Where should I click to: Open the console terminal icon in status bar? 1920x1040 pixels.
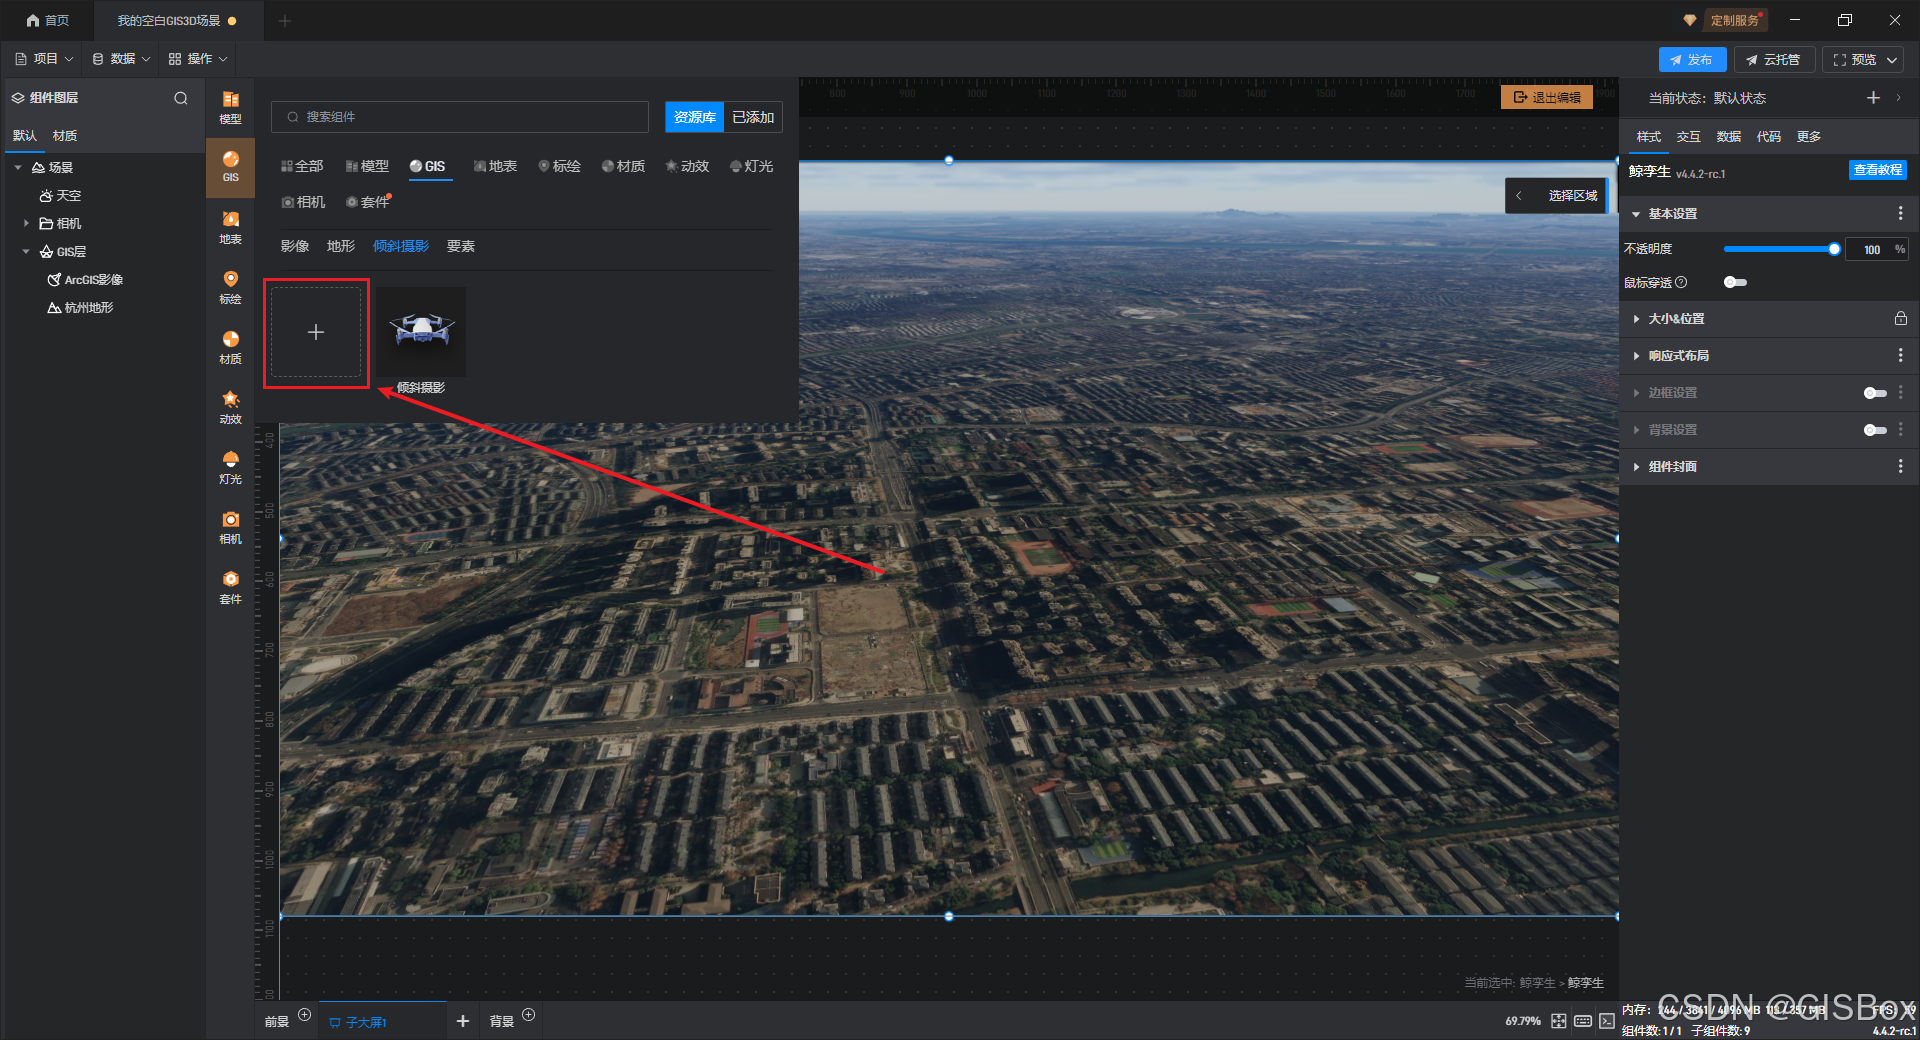[x=1606, y=1021]
